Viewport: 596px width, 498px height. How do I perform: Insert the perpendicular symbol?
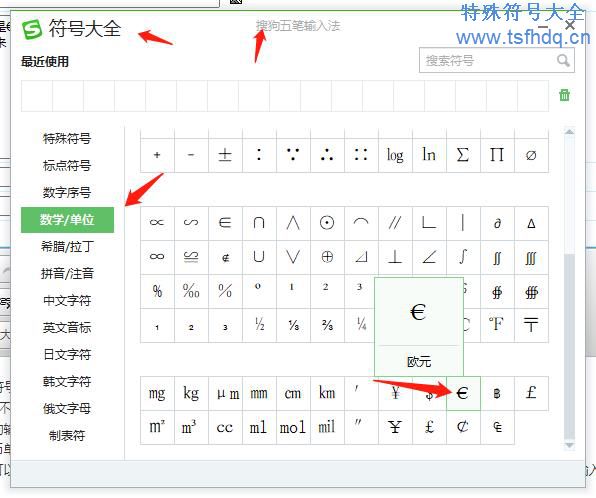tap(395, 257)
